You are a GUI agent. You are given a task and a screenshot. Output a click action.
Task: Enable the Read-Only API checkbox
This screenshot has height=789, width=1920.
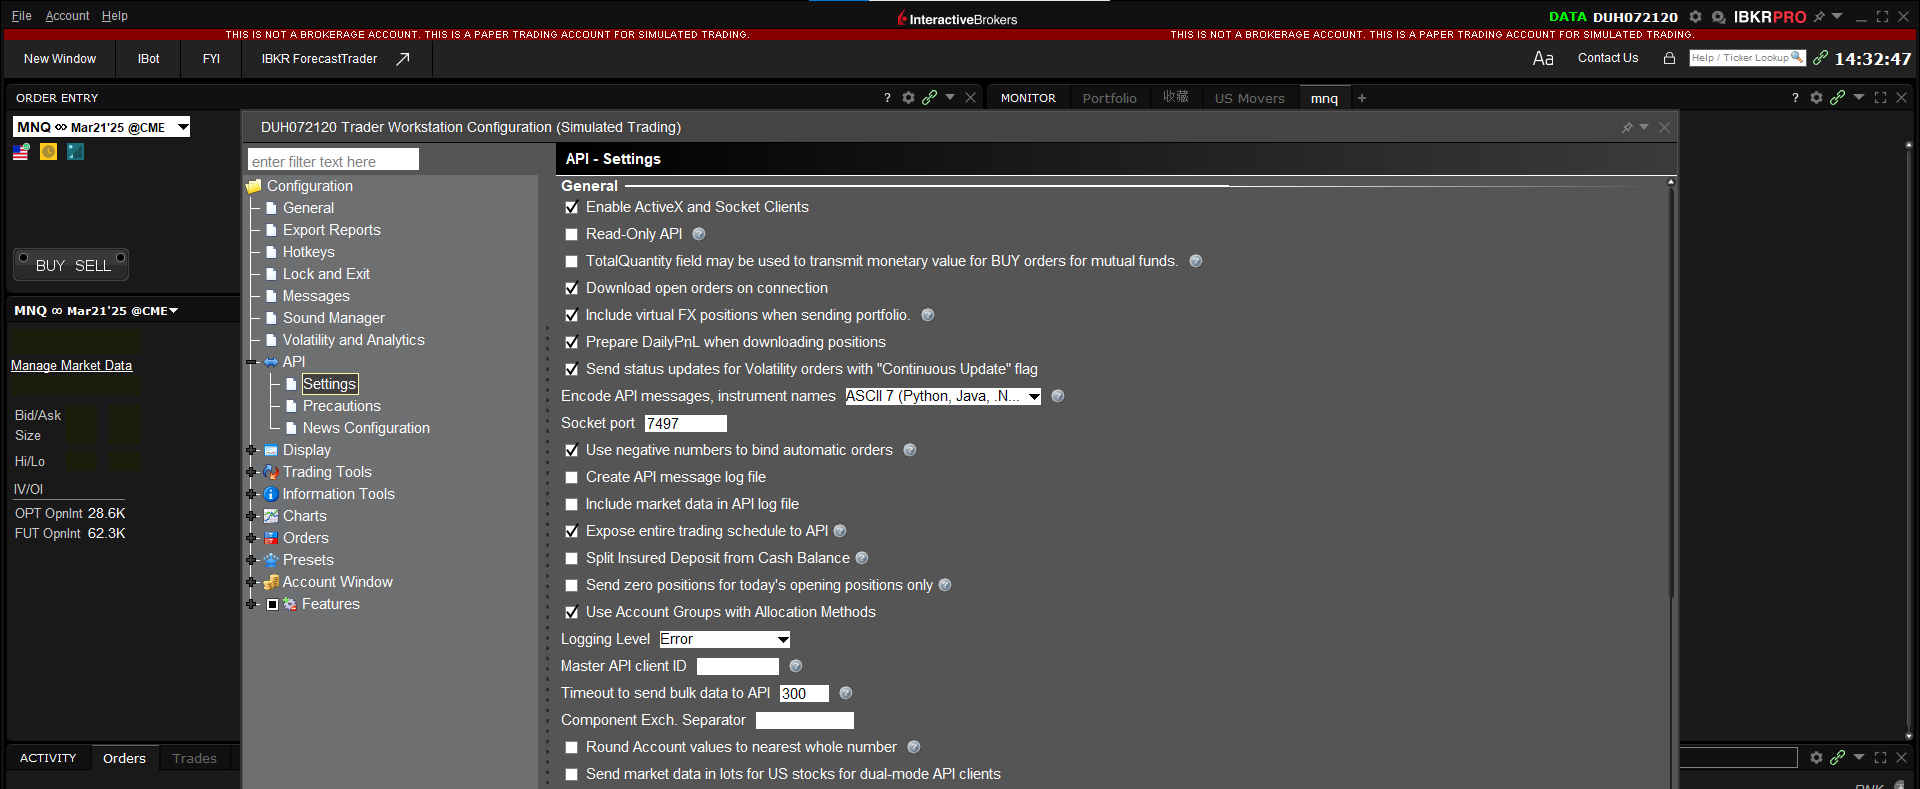(572, 235)
